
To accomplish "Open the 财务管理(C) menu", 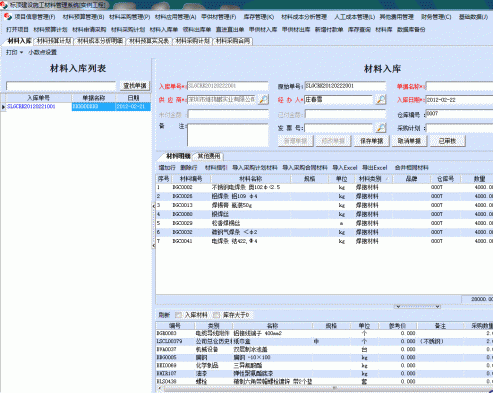I will tap(436, 17).
